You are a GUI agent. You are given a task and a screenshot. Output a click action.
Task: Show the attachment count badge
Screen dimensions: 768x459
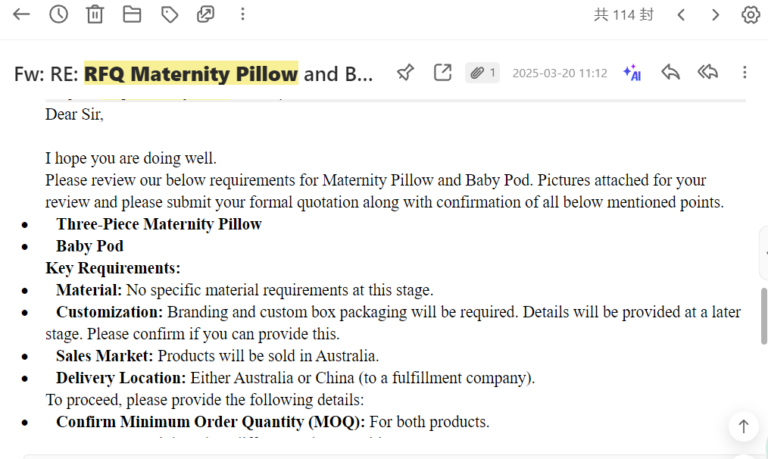(483, 72)
